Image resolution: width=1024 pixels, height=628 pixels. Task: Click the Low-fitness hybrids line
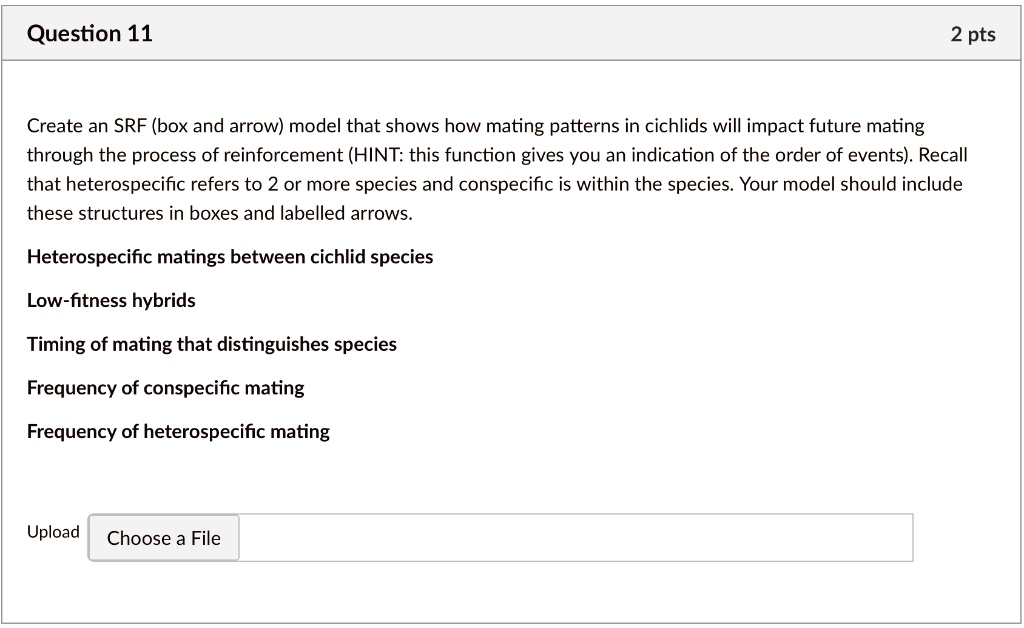(111, 300)
